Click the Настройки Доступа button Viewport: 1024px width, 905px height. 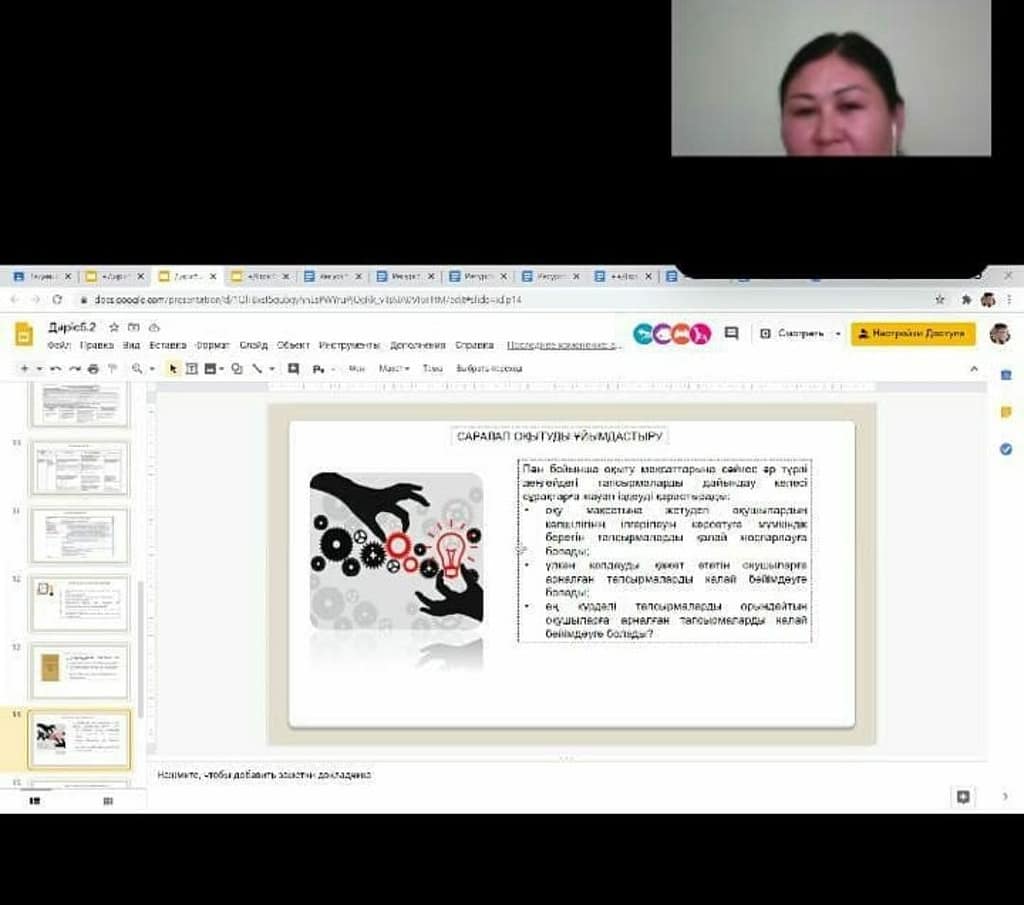pos(912,333)
